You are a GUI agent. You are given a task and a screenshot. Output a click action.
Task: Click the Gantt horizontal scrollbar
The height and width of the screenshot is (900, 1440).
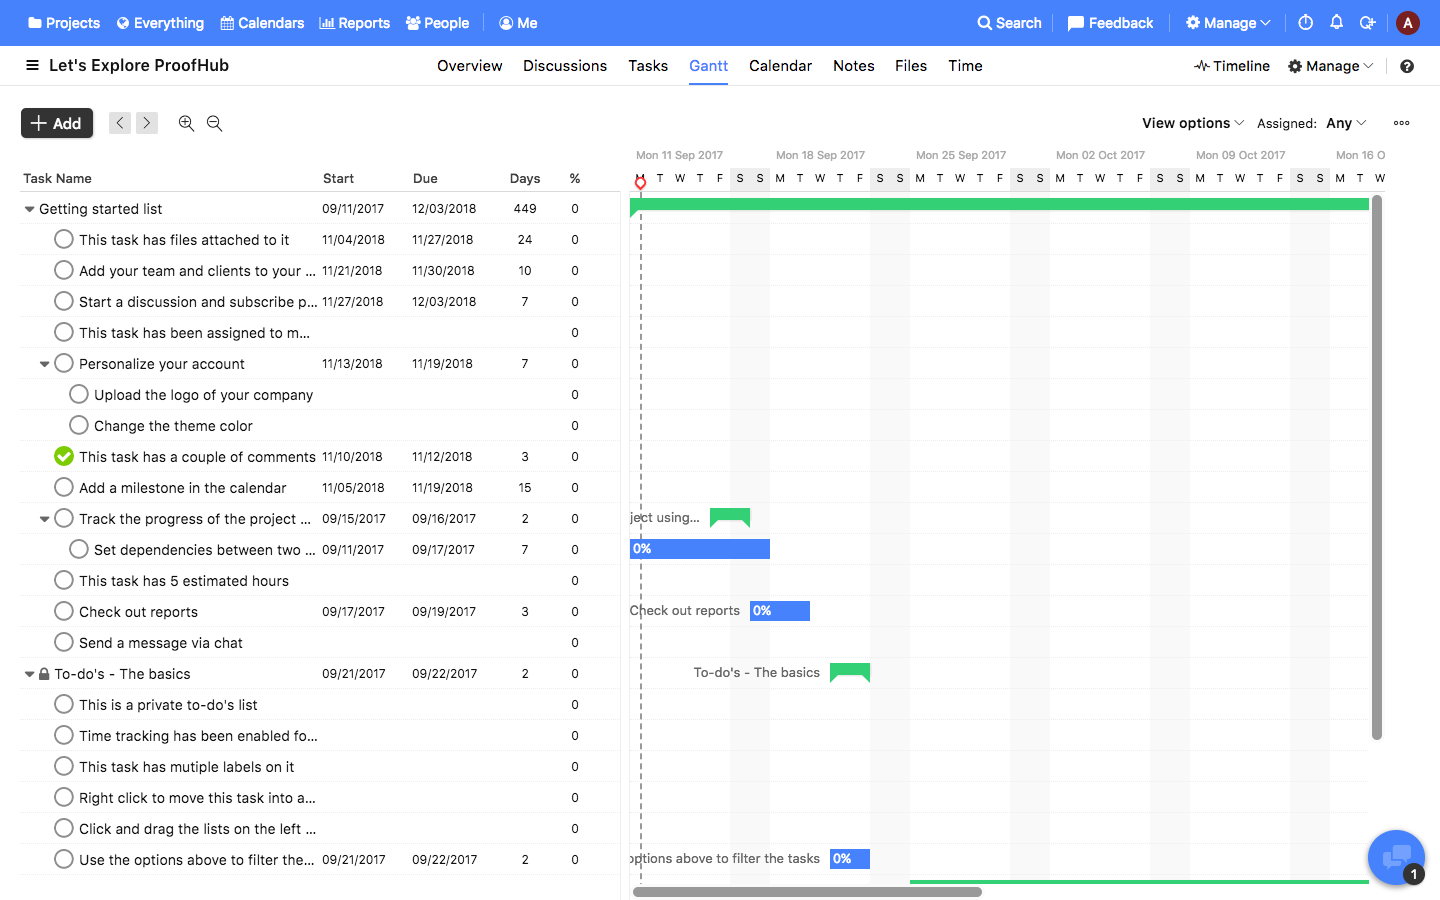807,892
